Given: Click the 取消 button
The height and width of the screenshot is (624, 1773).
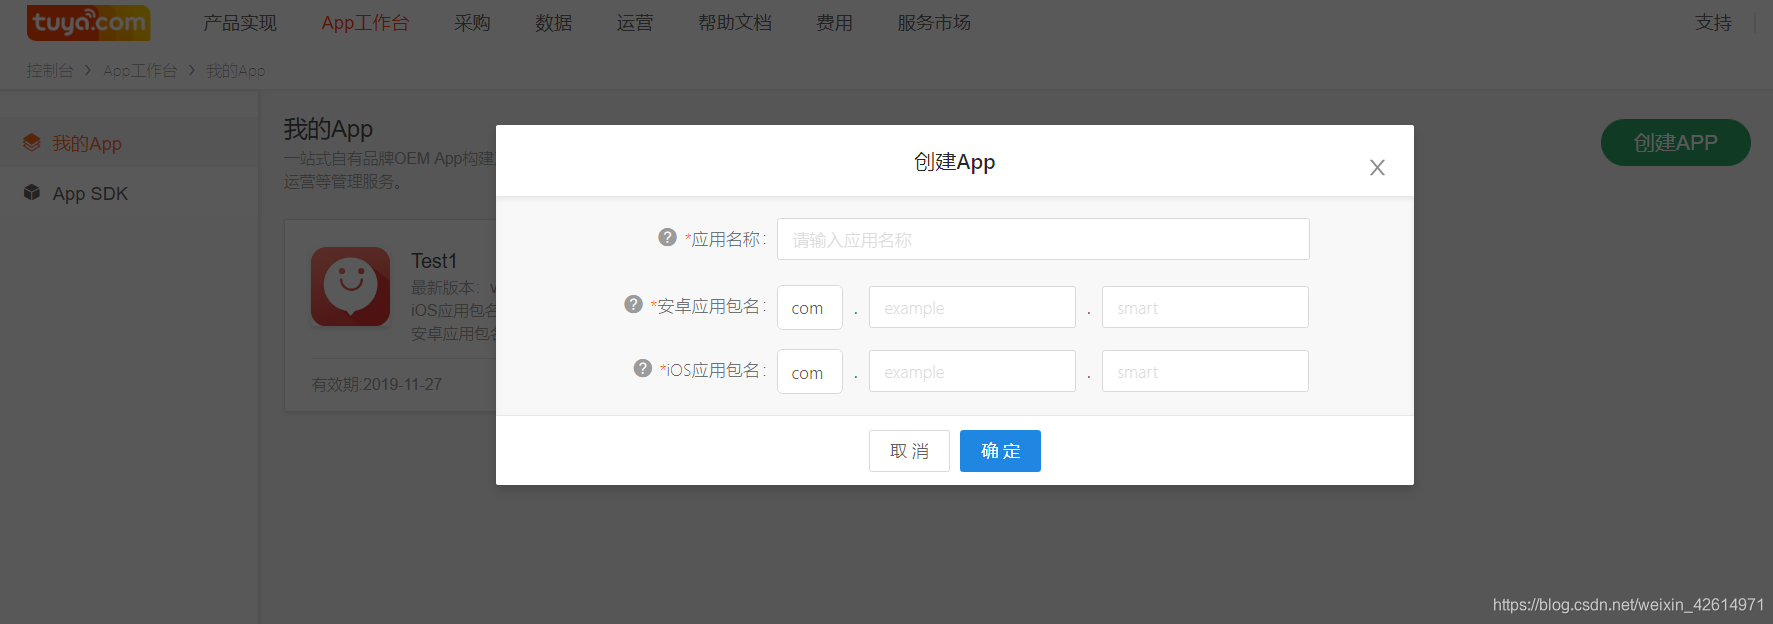Looking at the screenshot, I should tap(909, 451).
